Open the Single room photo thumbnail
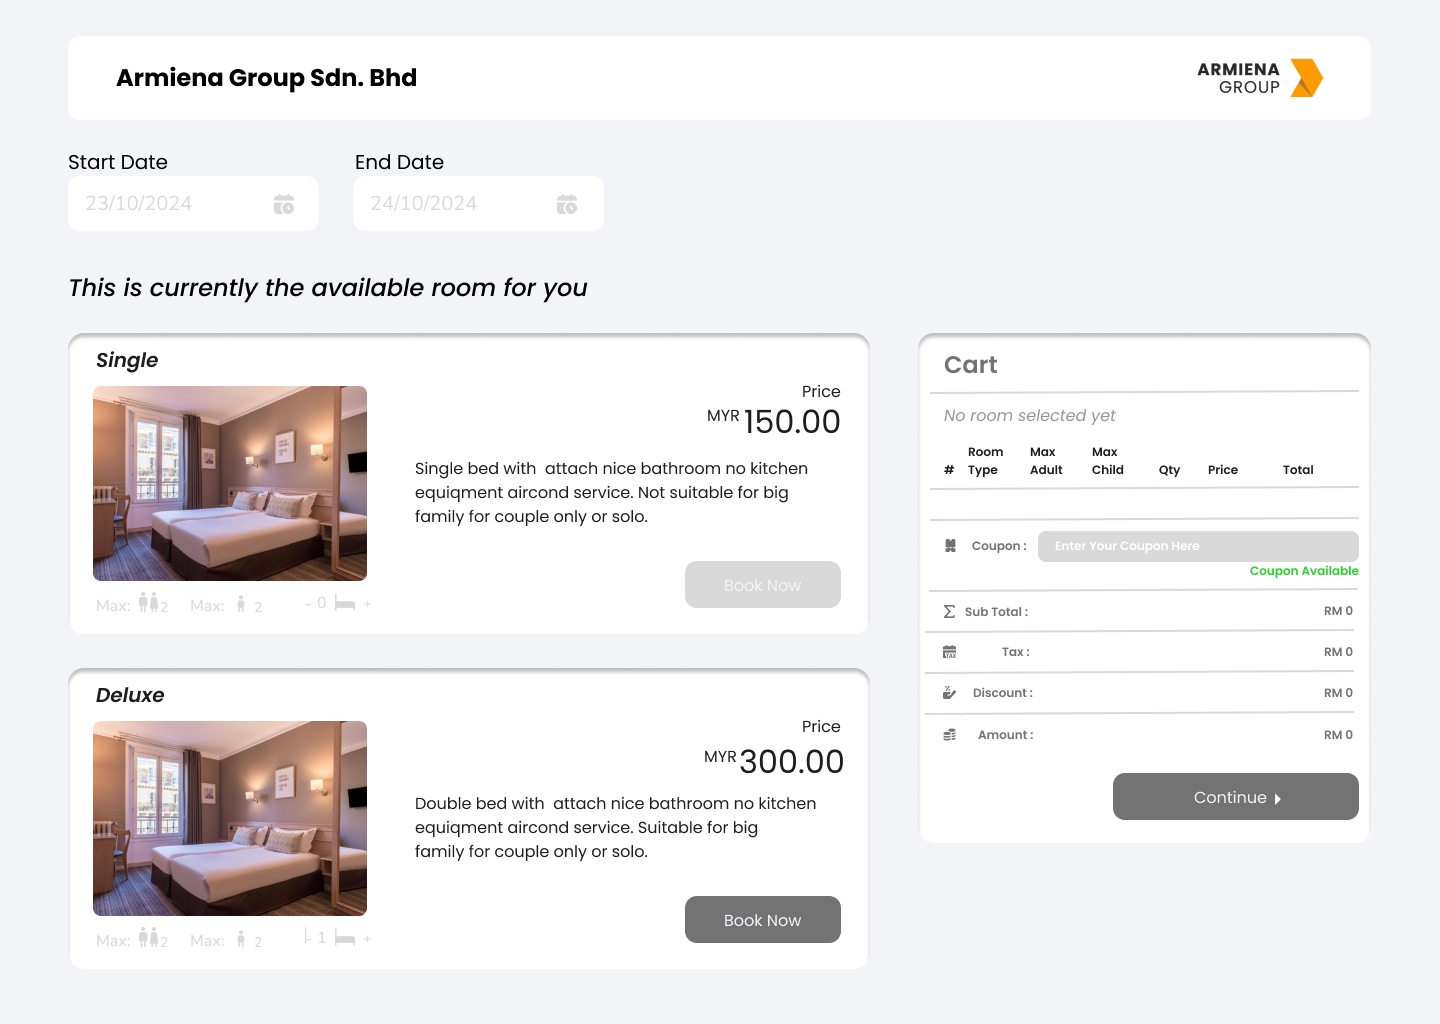 coord(230,483)
